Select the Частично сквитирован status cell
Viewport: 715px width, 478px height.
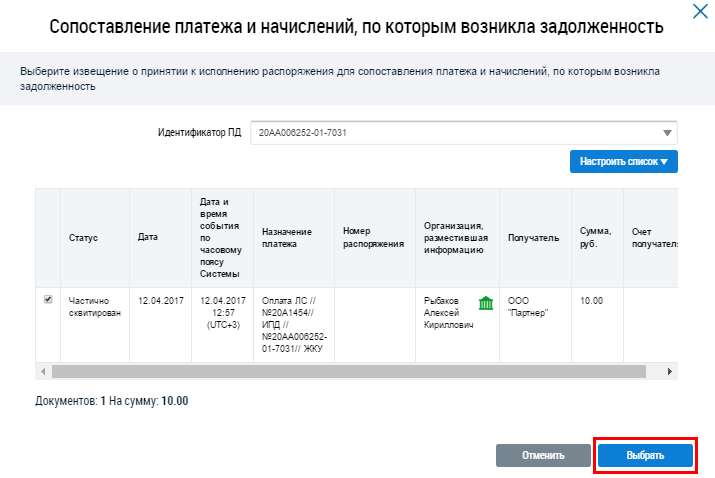point(94,305)
